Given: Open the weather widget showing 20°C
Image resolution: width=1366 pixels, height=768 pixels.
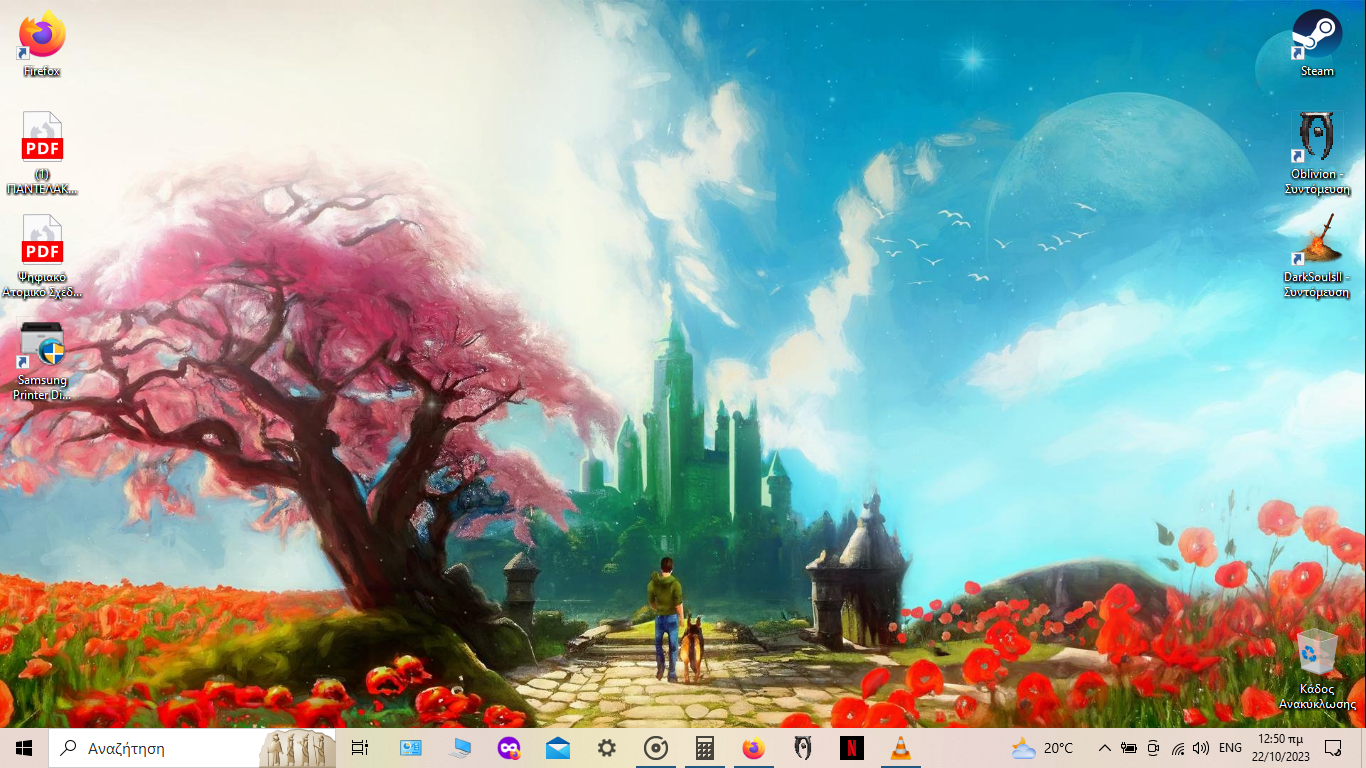Looking at the screenshot, I should (x=1042, y=748).
